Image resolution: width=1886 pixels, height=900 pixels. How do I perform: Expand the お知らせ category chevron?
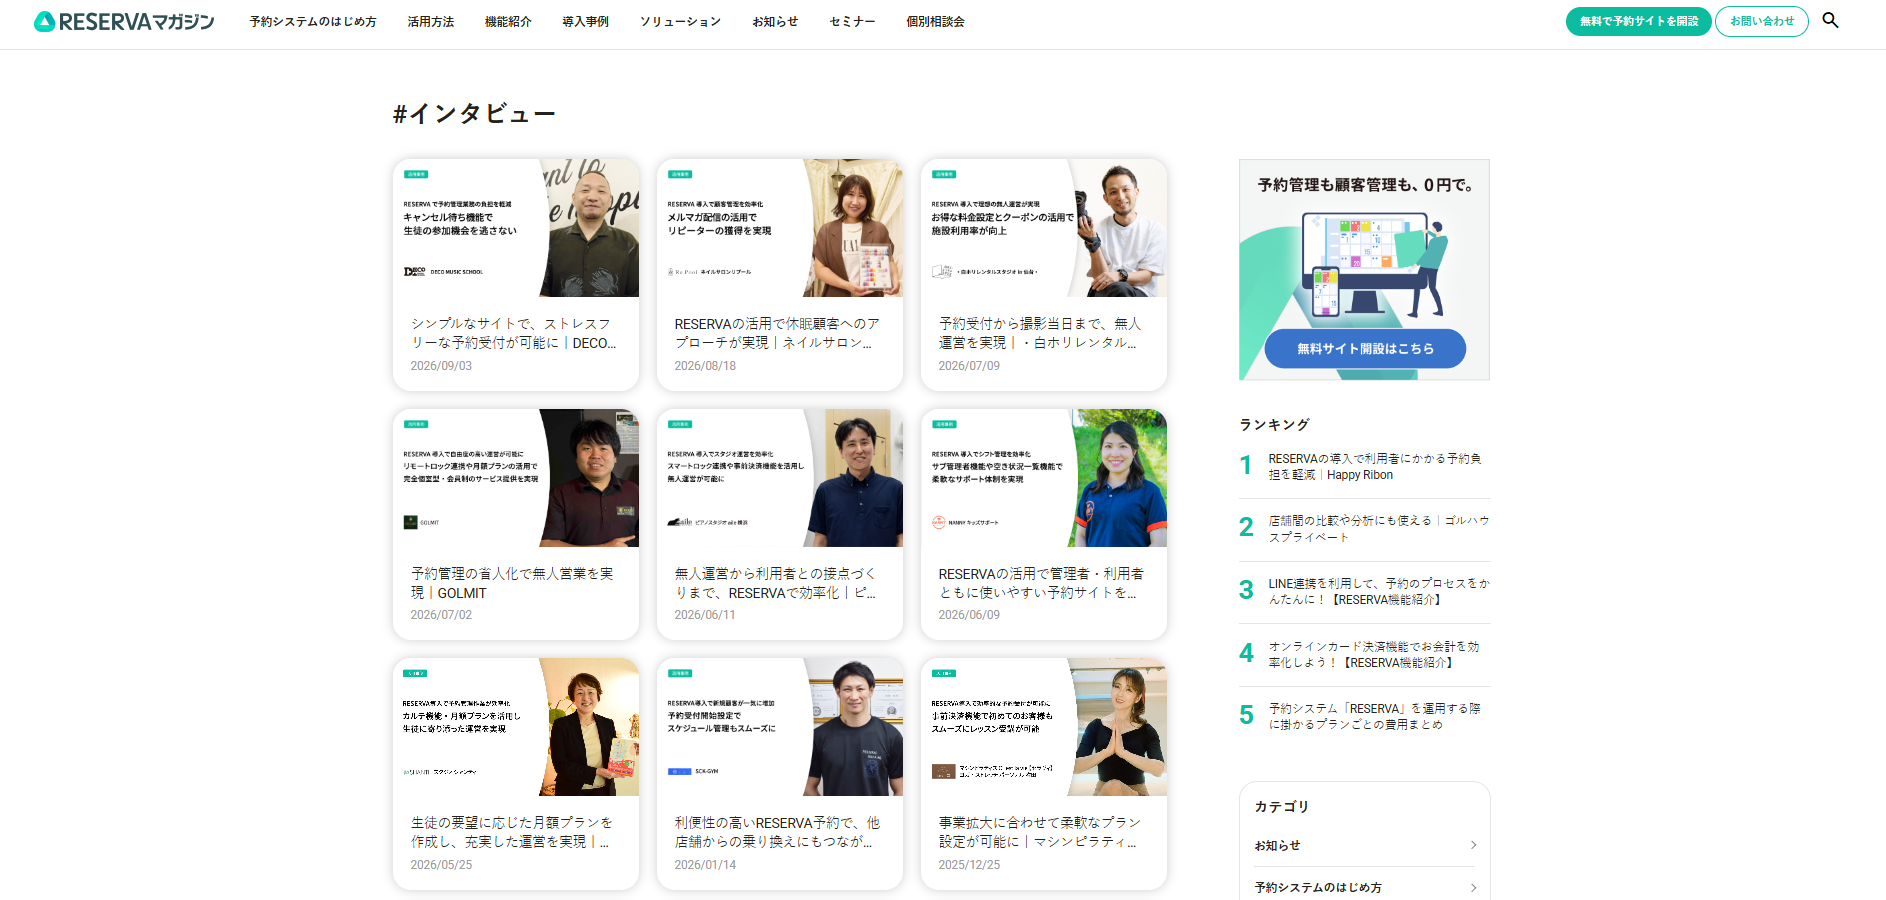[1473, 846]
